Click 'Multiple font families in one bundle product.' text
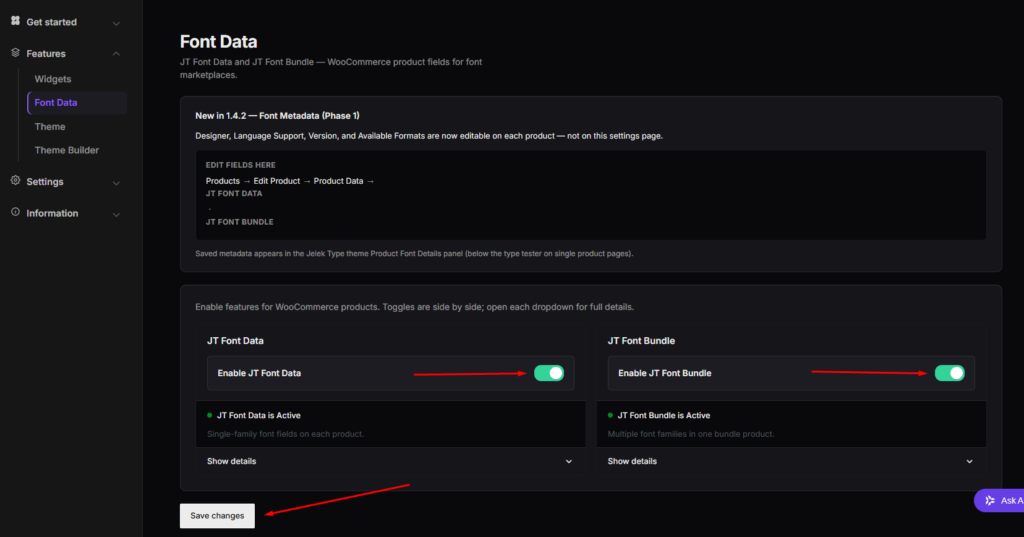The width and height of the screenshot is (1024, 537). (691, 434)
